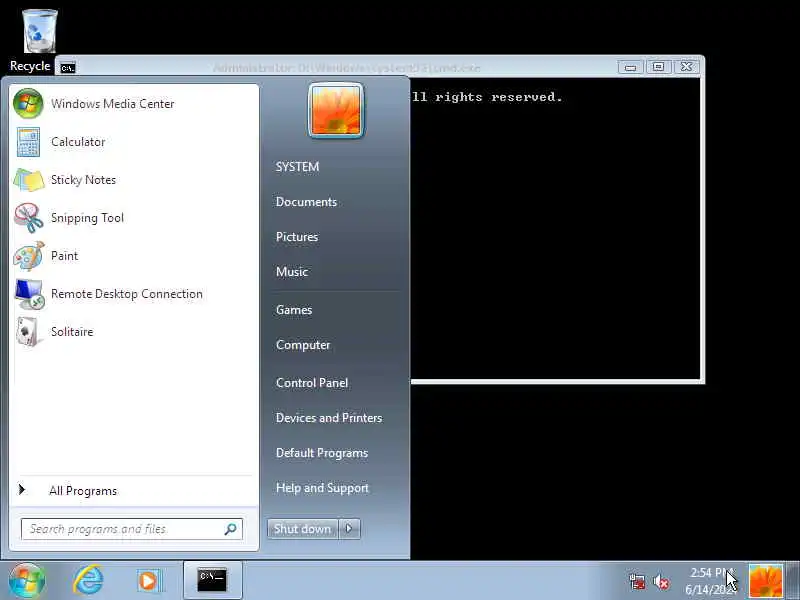The image size is (800, 600).
Task: Open Devices and Printers
Action: tap(329, 418)
